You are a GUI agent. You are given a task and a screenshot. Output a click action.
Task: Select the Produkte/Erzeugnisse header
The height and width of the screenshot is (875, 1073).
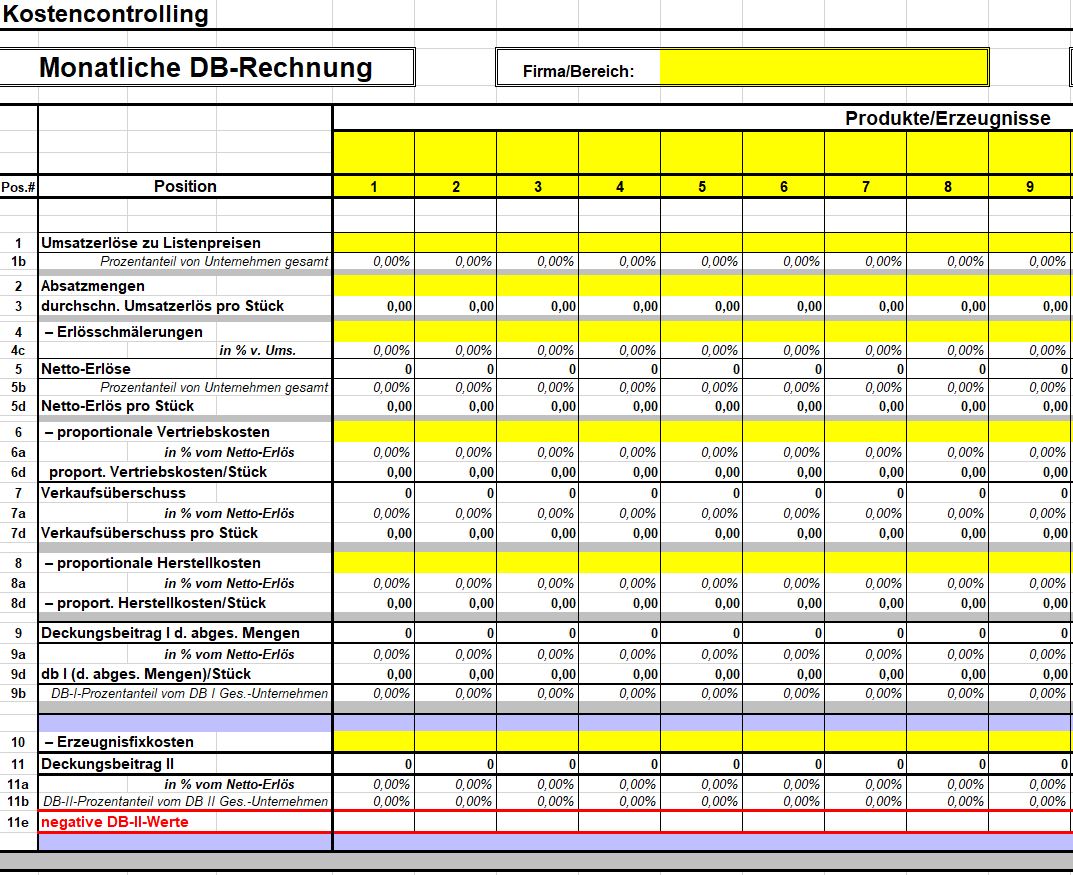coord(947,119)
